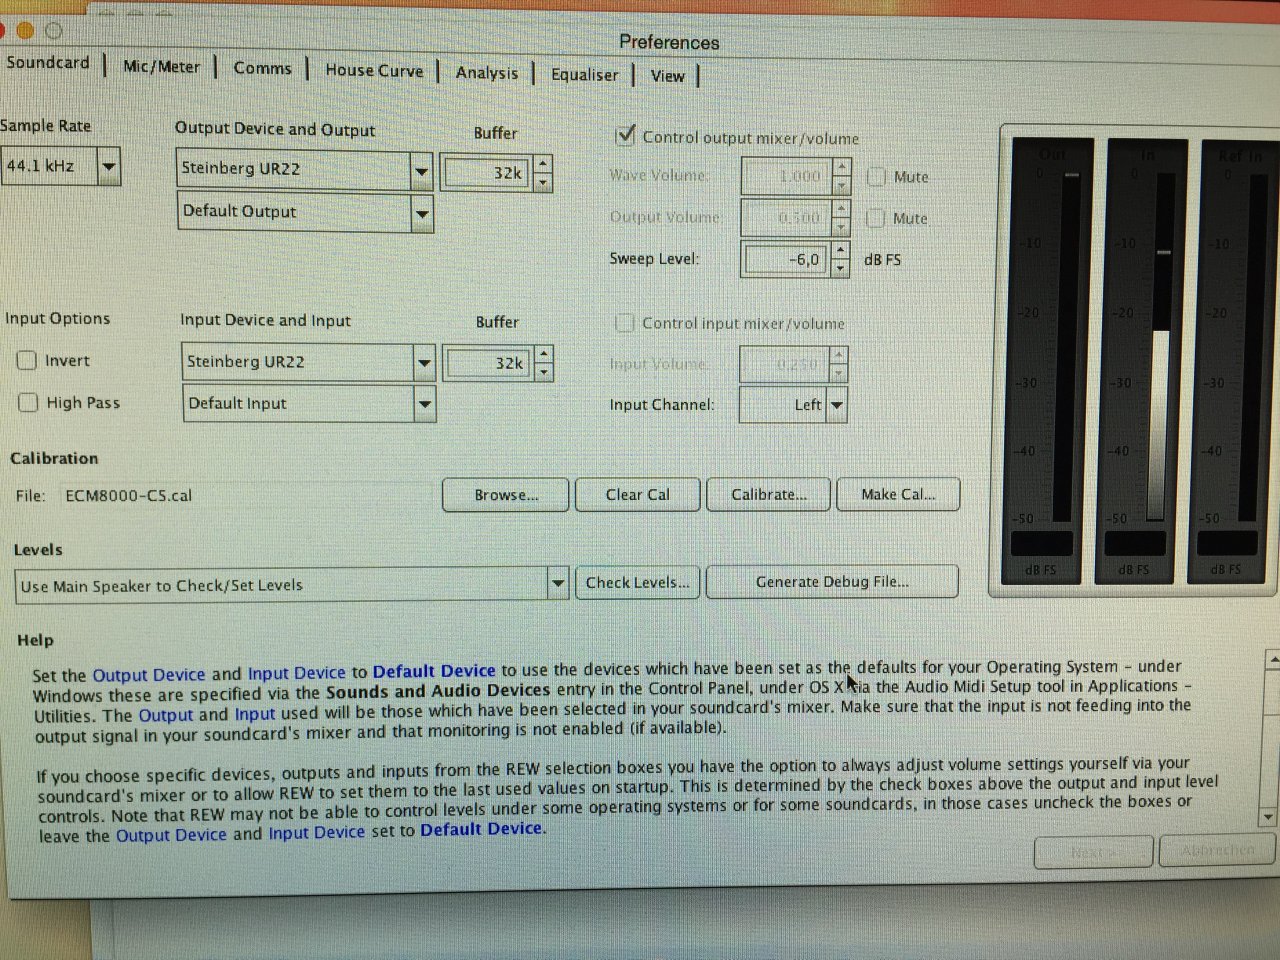Click the Output Volume value field

[787, 217]
